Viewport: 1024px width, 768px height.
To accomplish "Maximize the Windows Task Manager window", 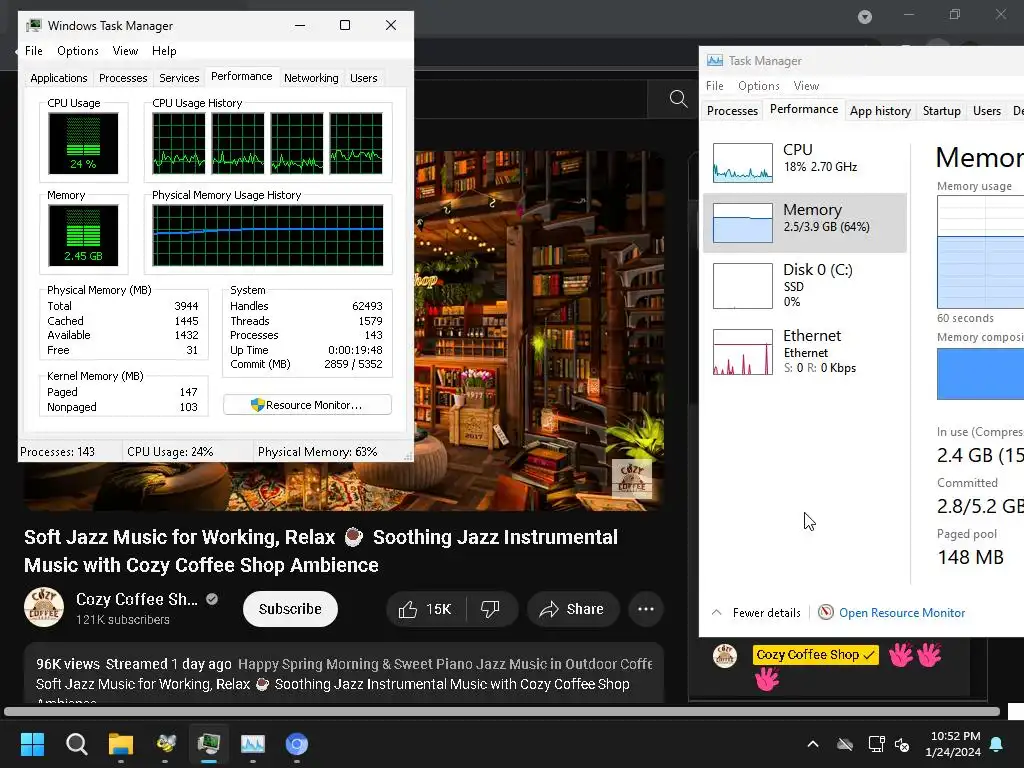I will (345, 25).
